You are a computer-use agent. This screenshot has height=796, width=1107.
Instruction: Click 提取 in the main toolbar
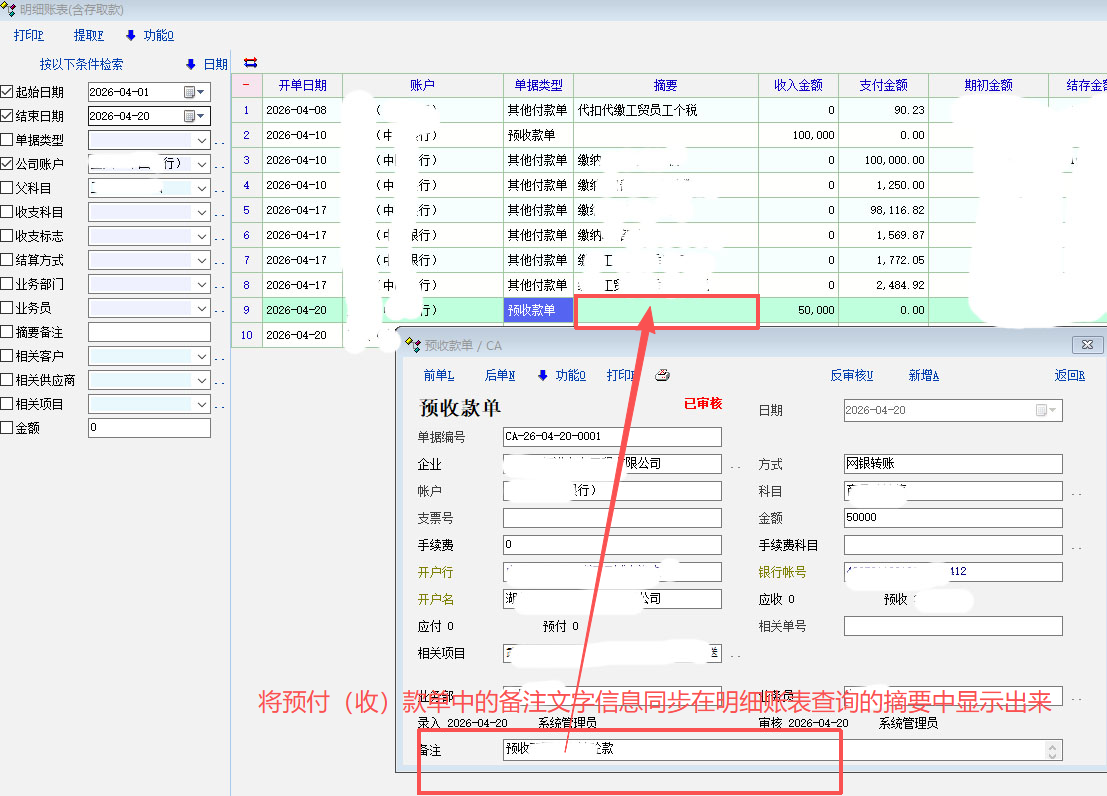[88, 35]
